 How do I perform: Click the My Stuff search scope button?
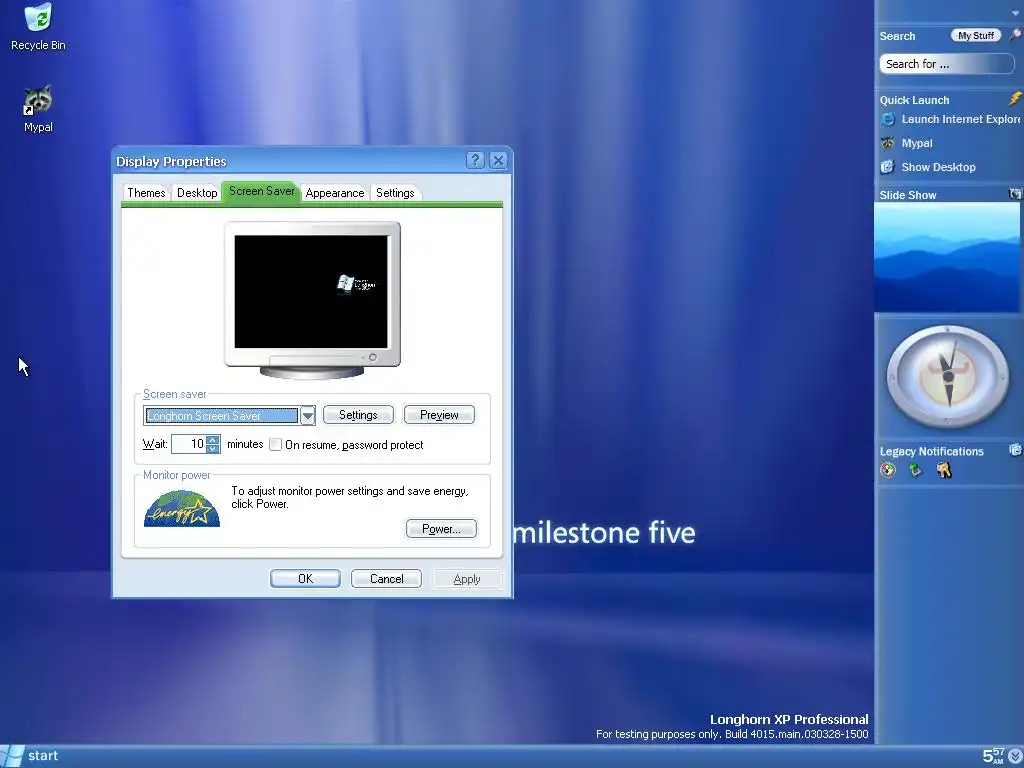point(976,35)
